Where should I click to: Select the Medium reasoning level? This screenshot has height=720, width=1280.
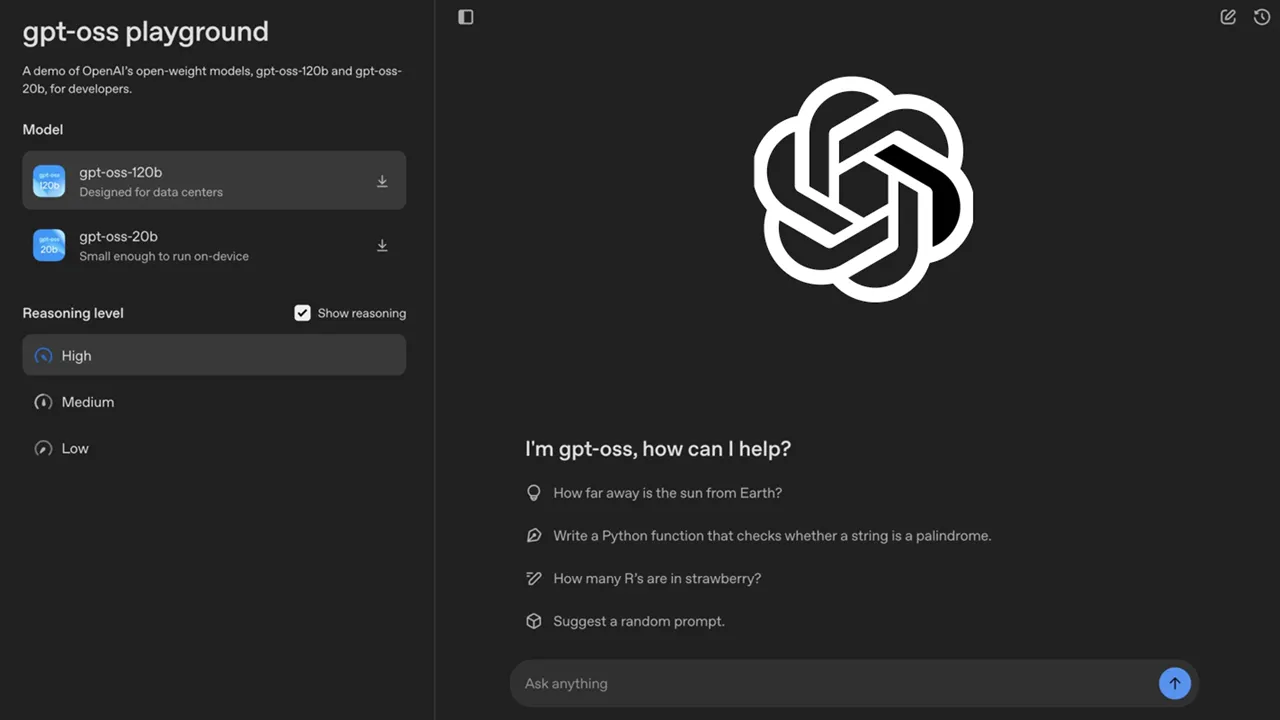pos(88,402)
